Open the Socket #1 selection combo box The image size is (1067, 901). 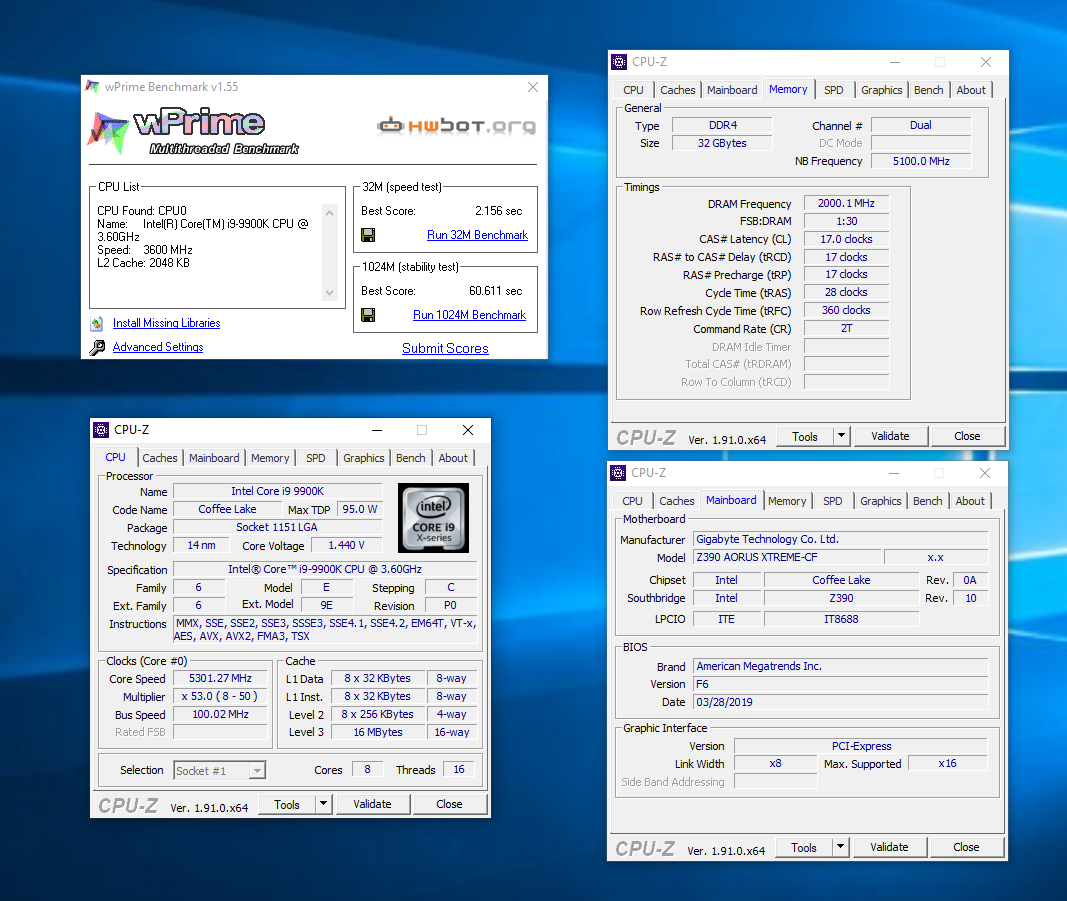[x=219, y=770]
